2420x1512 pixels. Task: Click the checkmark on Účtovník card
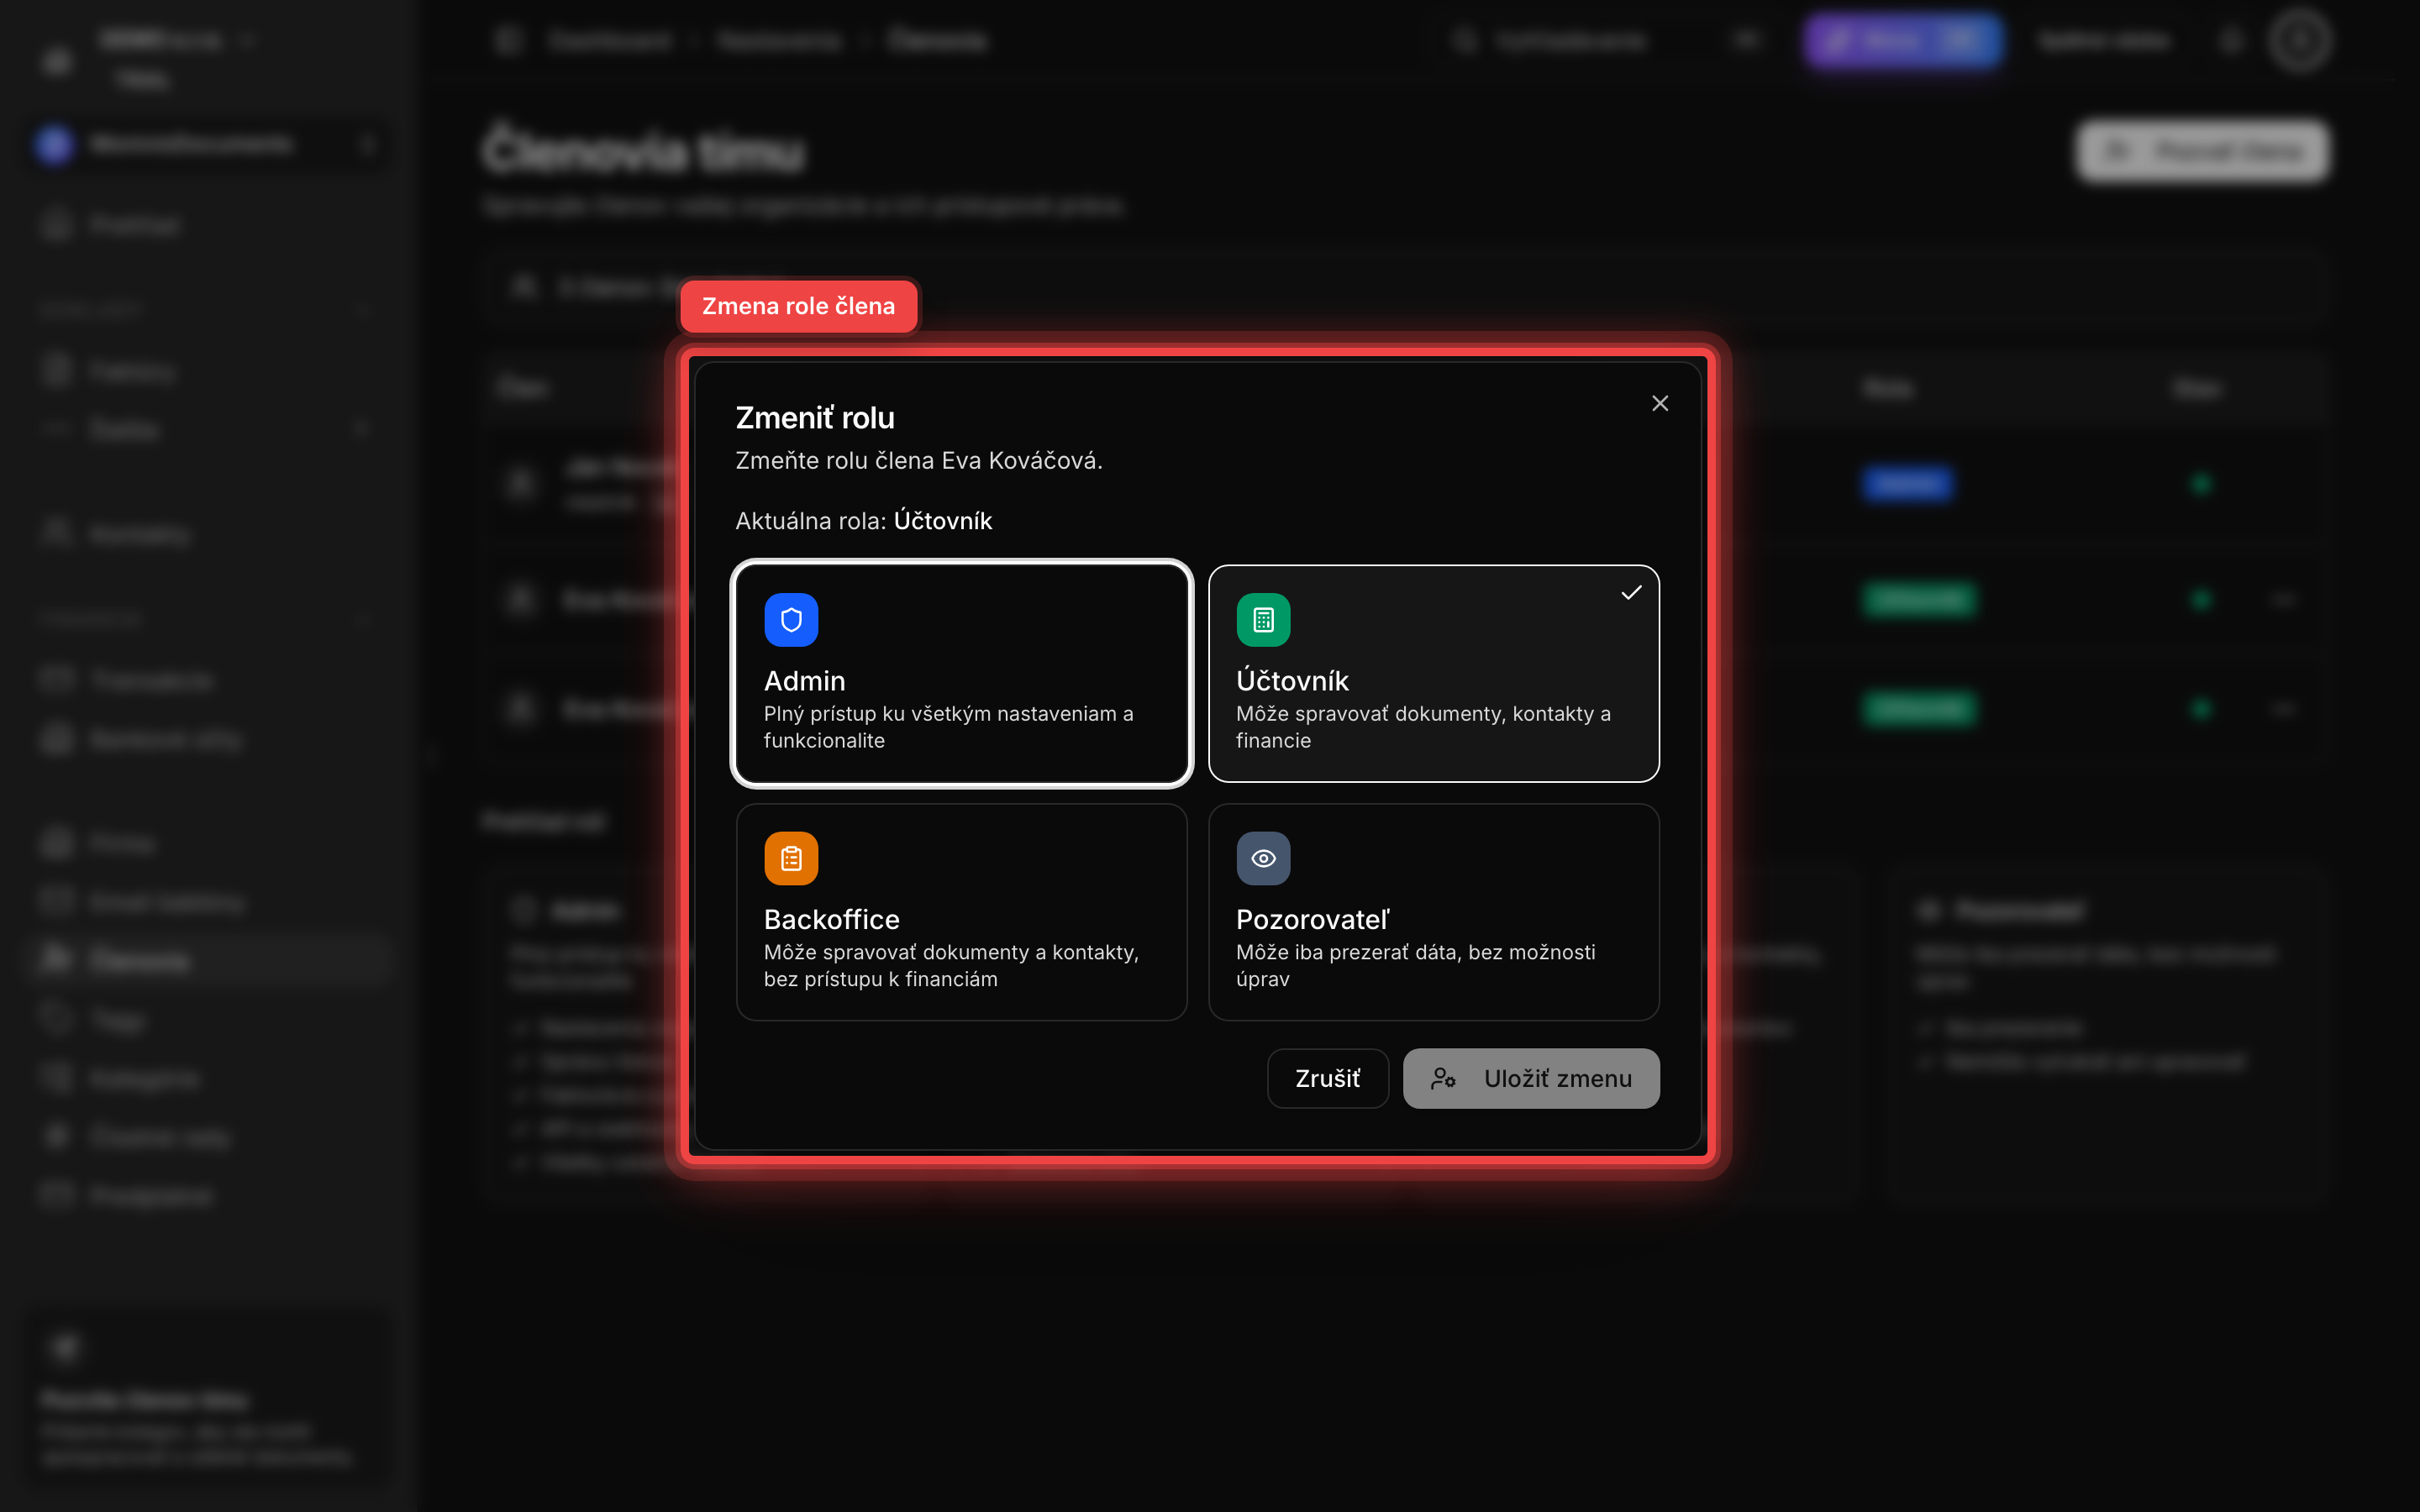pos(1631,593)
